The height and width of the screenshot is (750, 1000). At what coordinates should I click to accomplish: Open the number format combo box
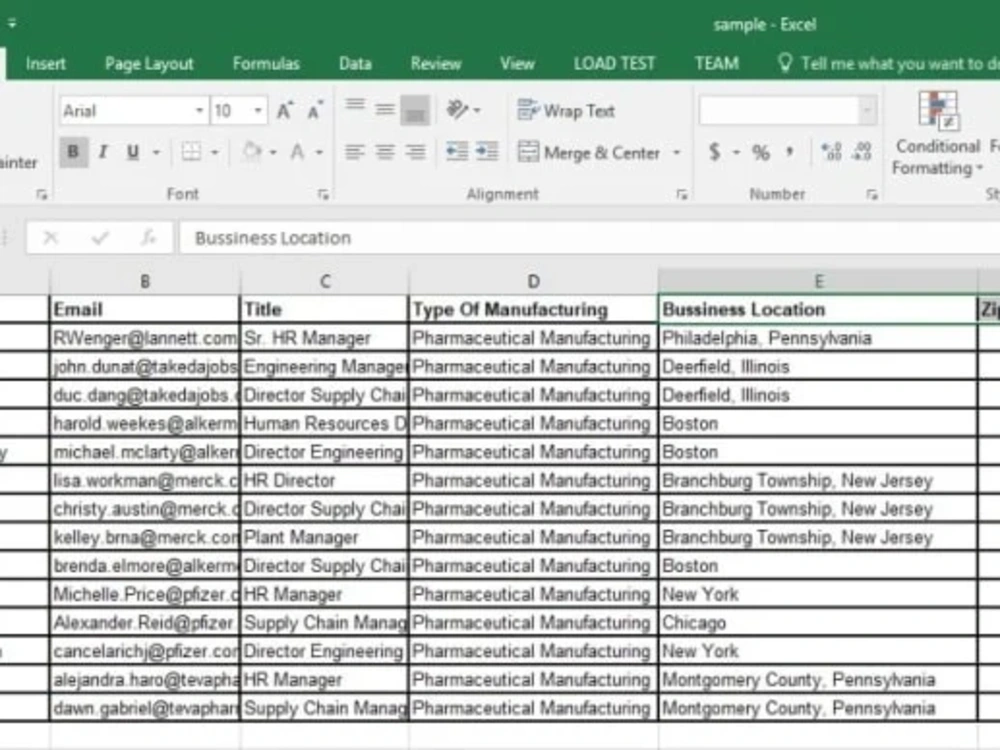pos(788,111)
